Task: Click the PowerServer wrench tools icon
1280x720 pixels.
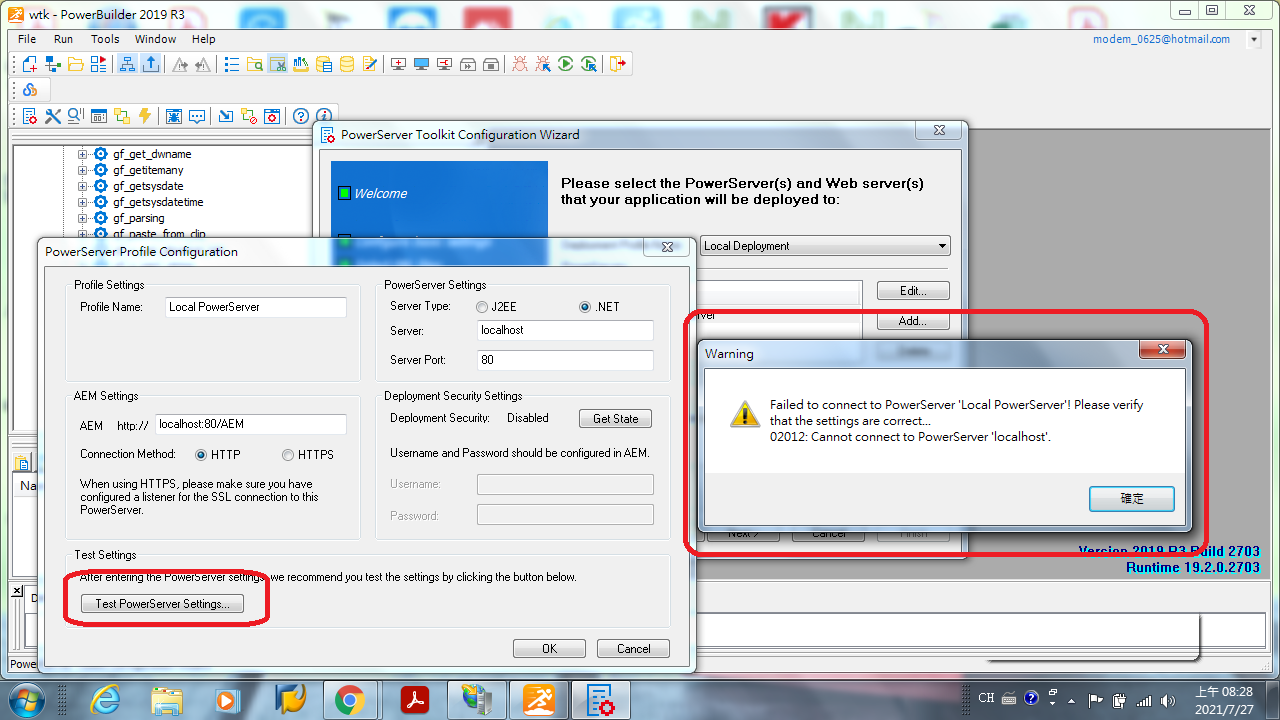Action: 53,116
